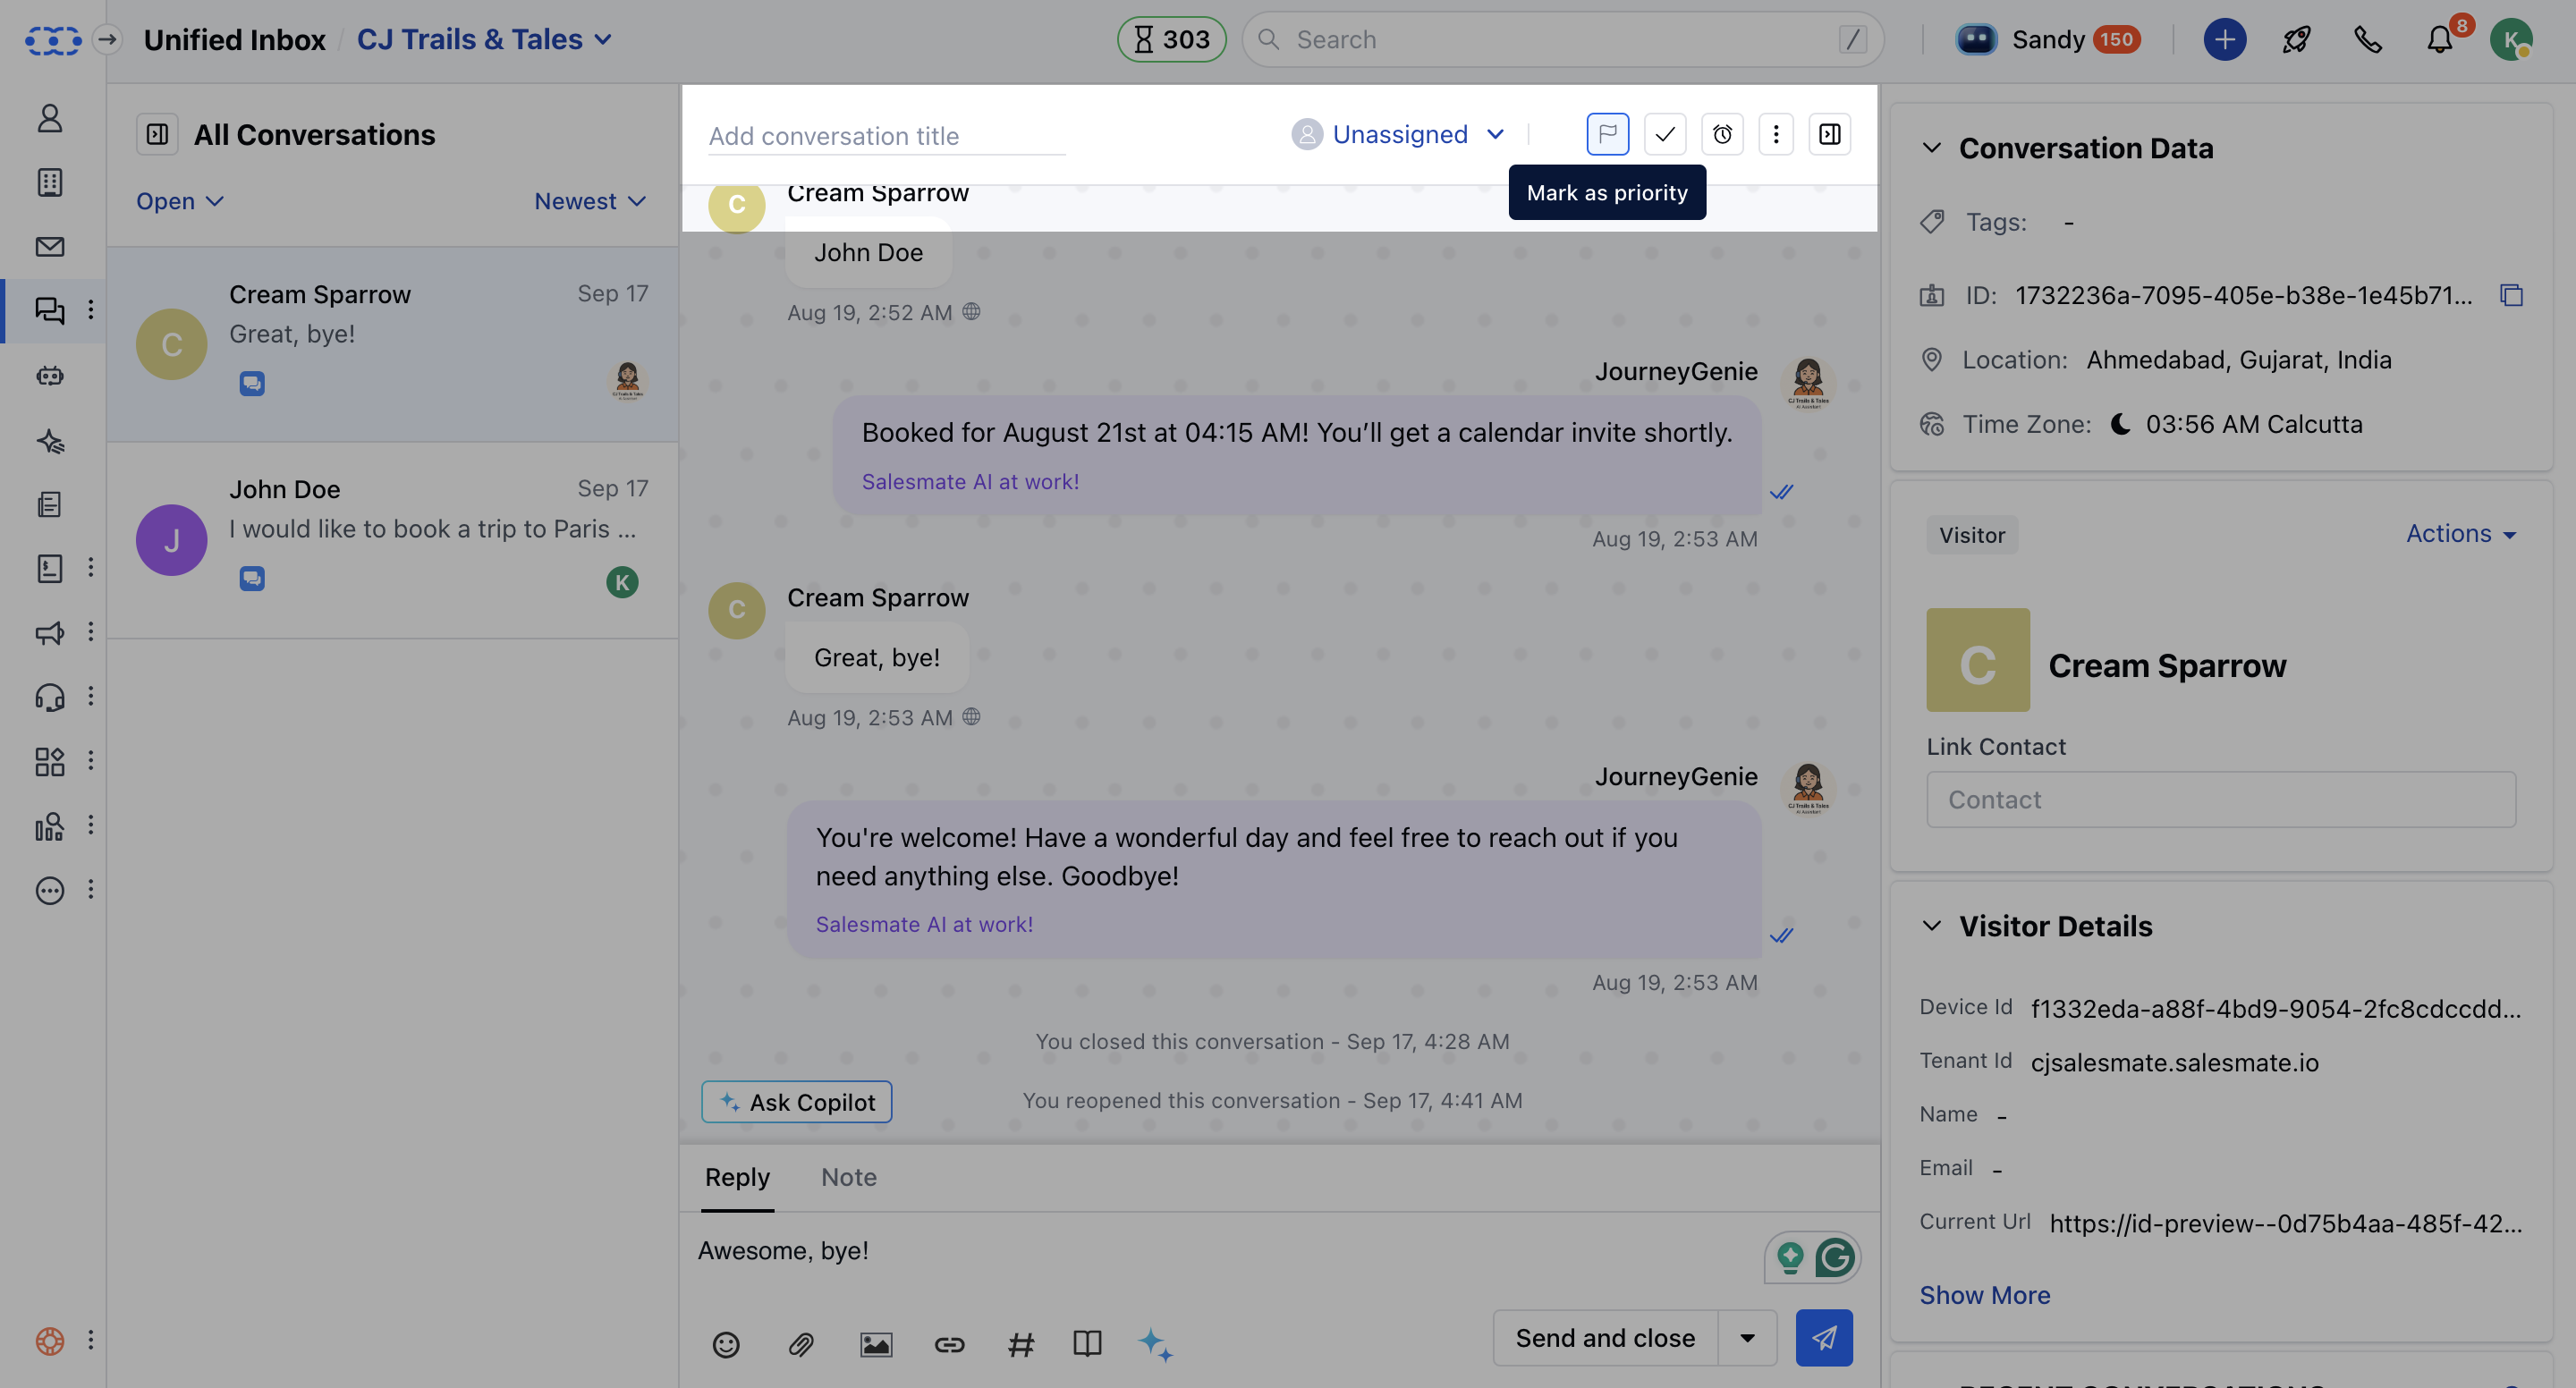The height and width of the screenshot is (1388, 2576).
Task: Click the Ask Copilot button
Action: (795, 1101)
